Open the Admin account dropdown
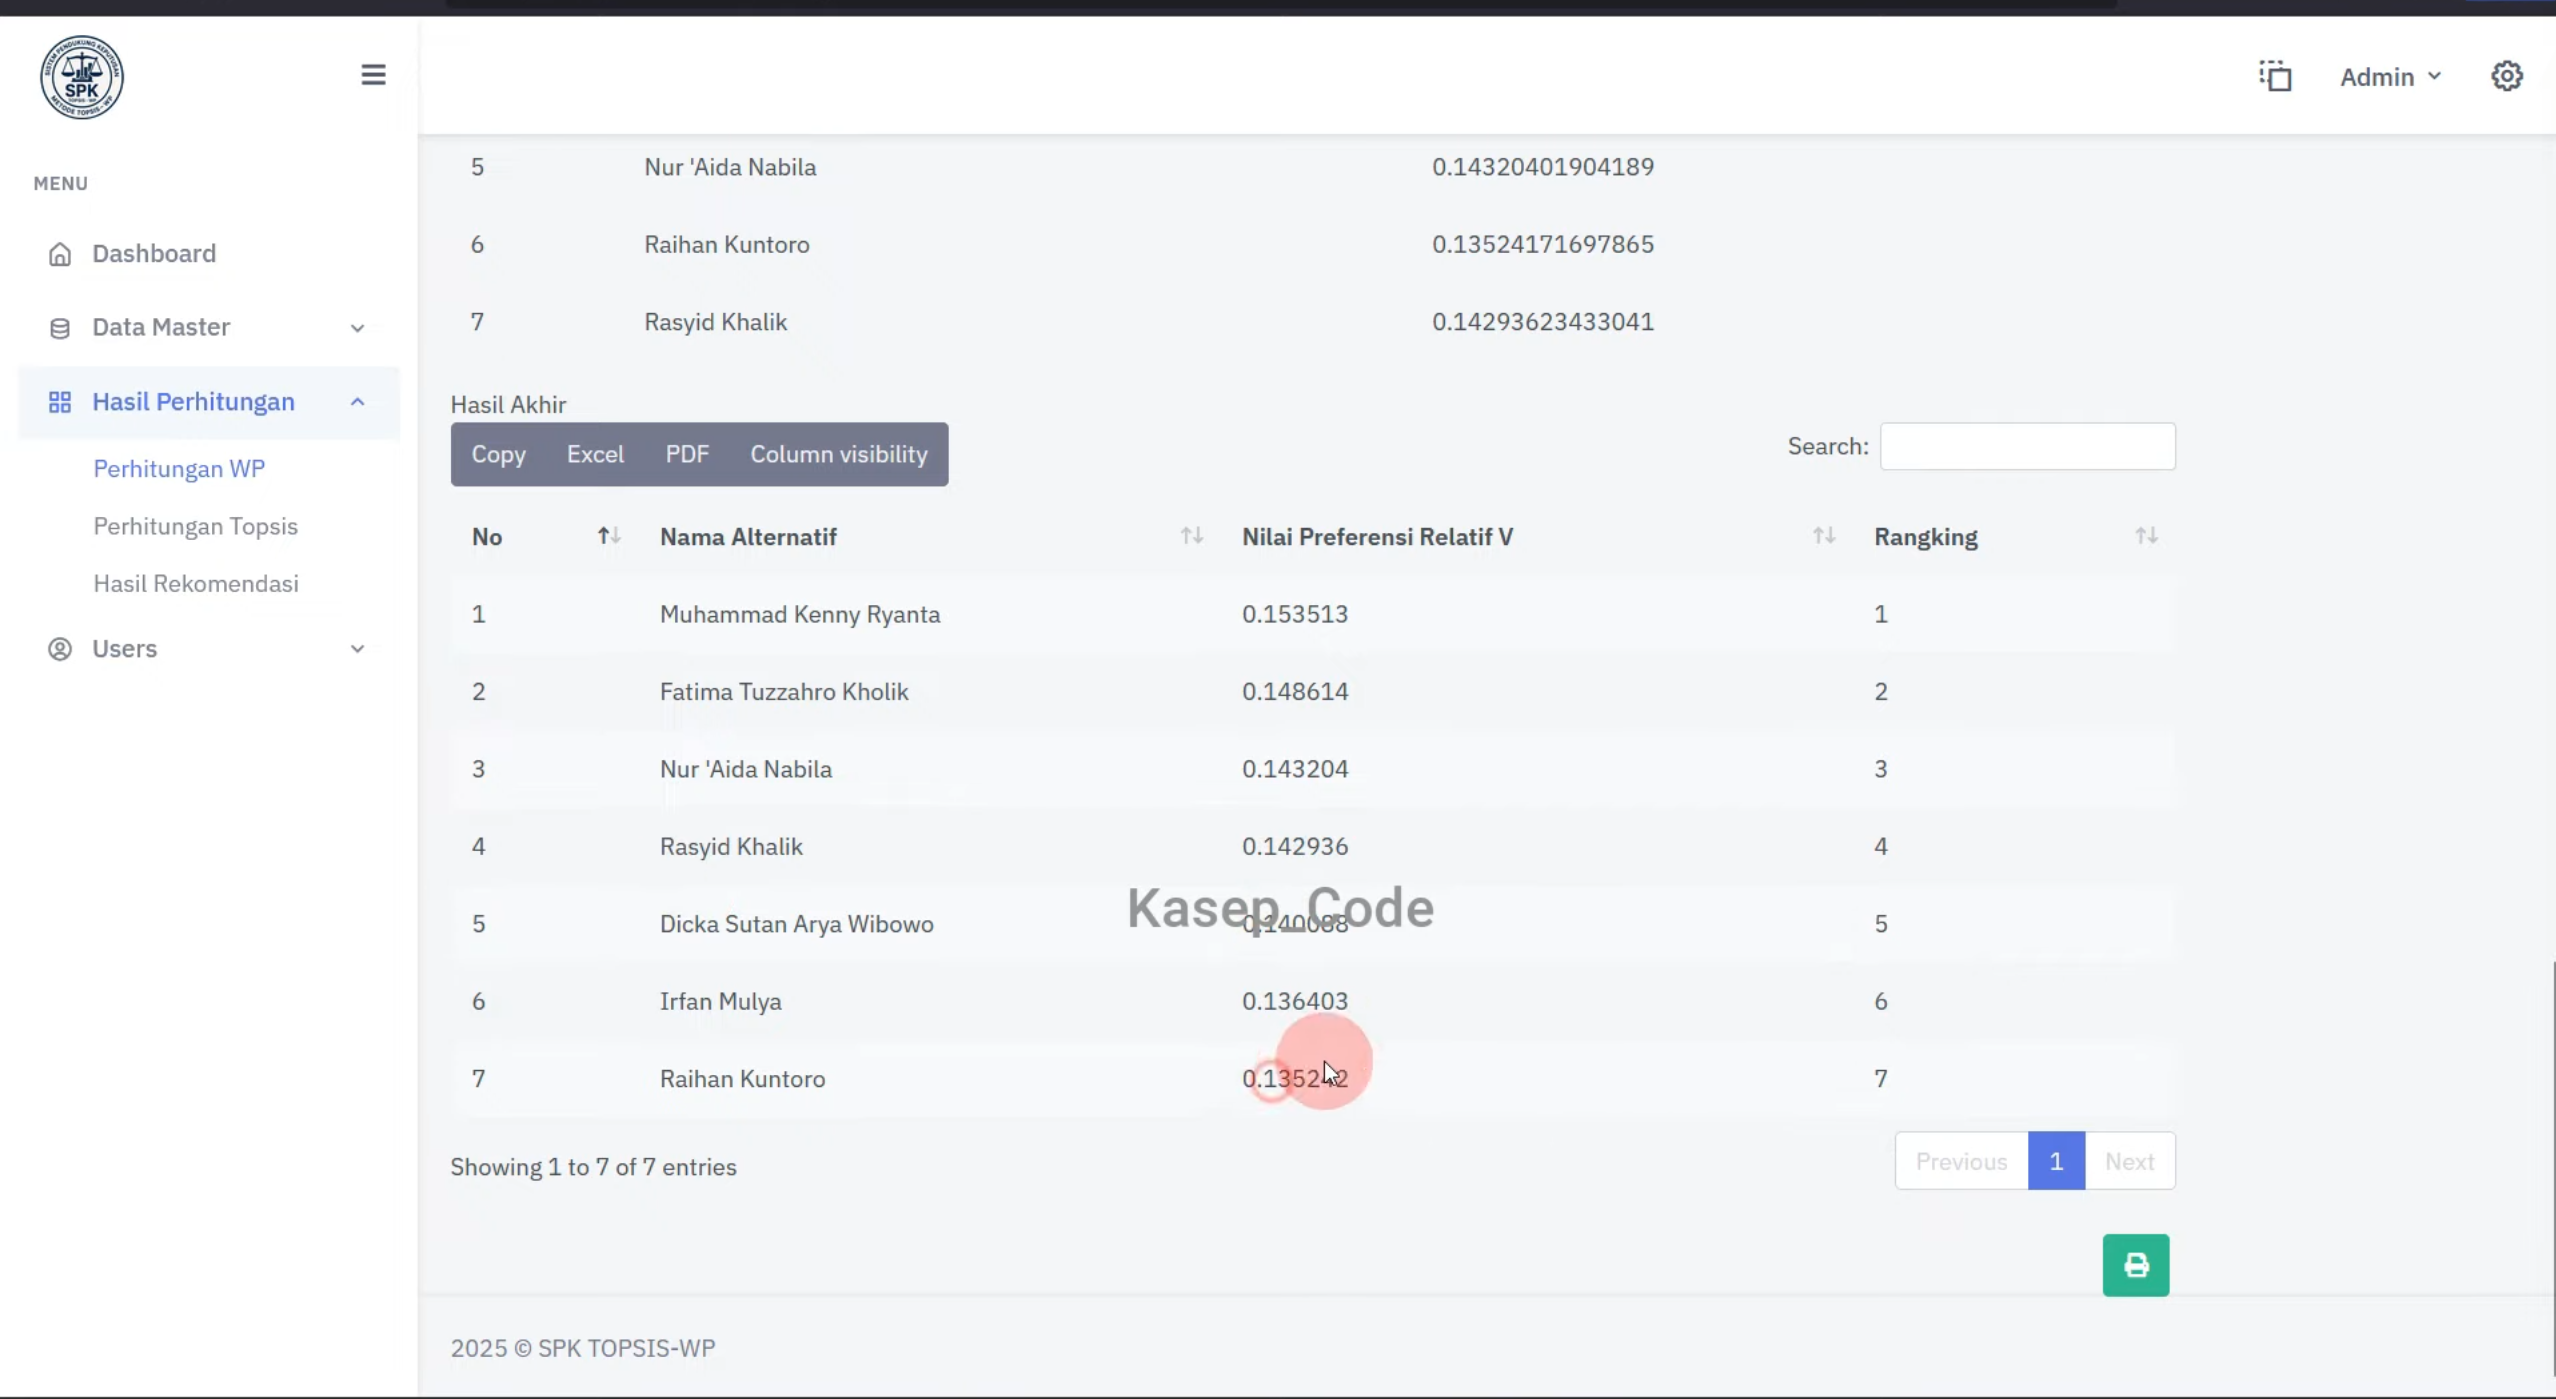Viewport: 2556px width, 1399px height. 2390,77
